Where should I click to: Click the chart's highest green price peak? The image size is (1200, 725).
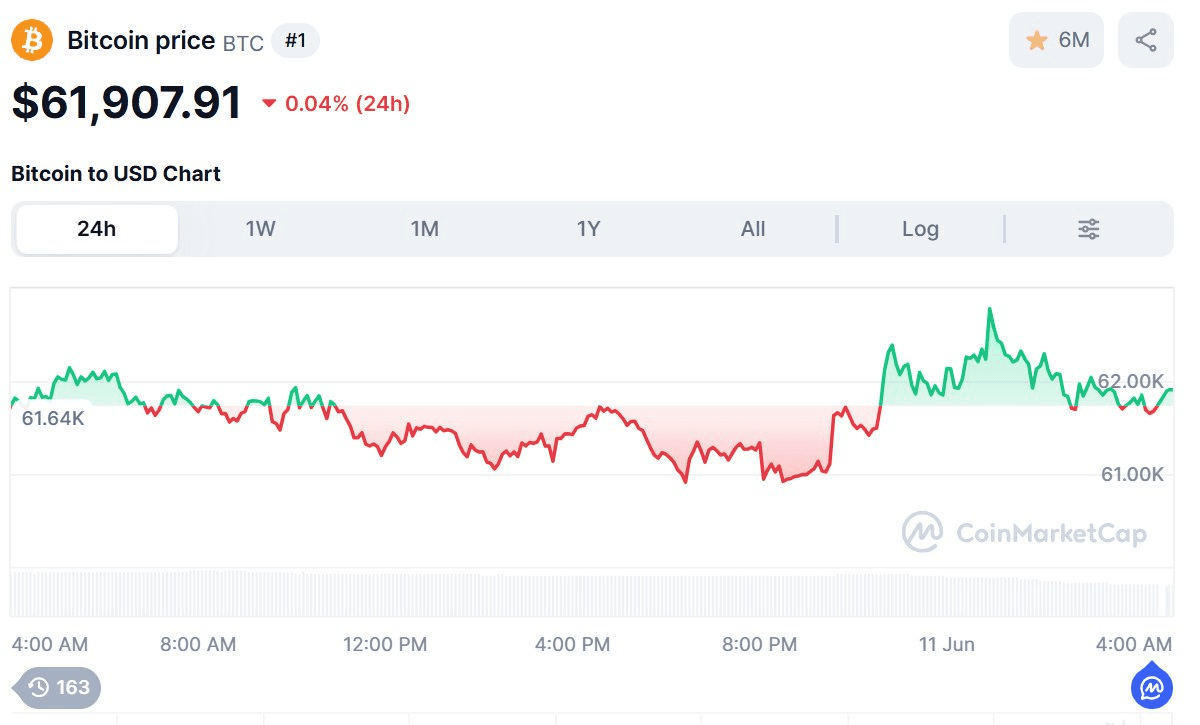(x=989, y=310)
